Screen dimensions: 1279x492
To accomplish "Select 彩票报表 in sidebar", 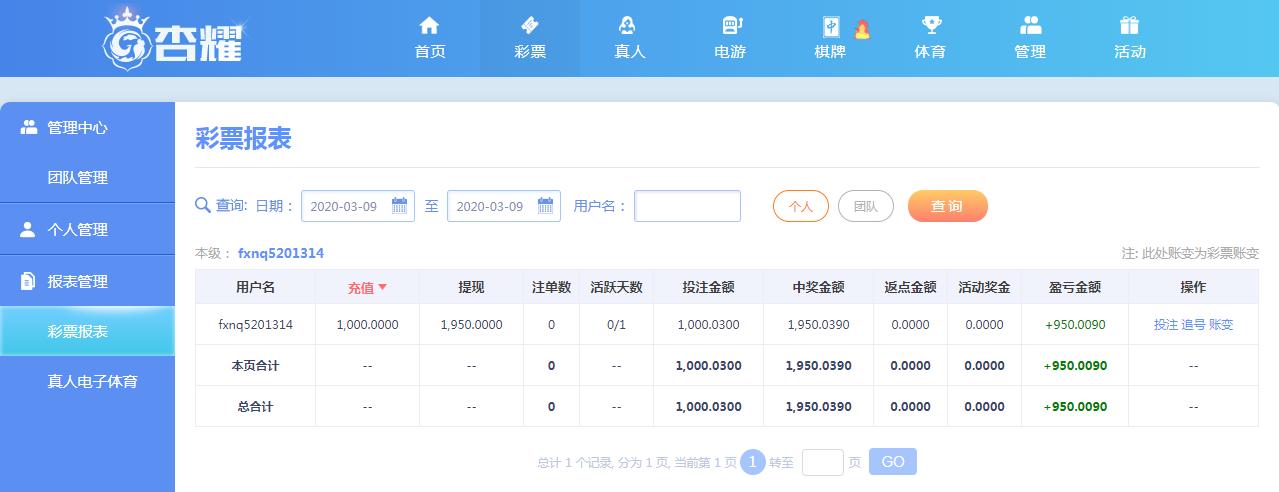I will pyautogui.click(x=87, y=331).
